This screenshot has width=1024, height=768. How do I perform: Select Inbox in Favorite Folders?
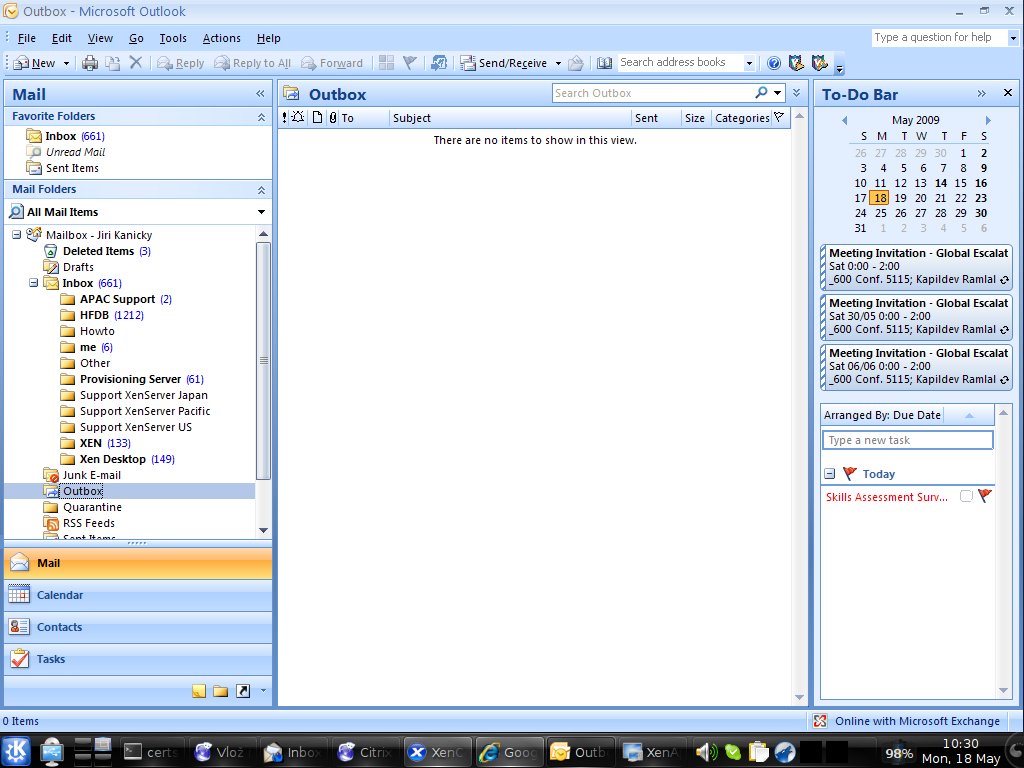pos(65,136)
